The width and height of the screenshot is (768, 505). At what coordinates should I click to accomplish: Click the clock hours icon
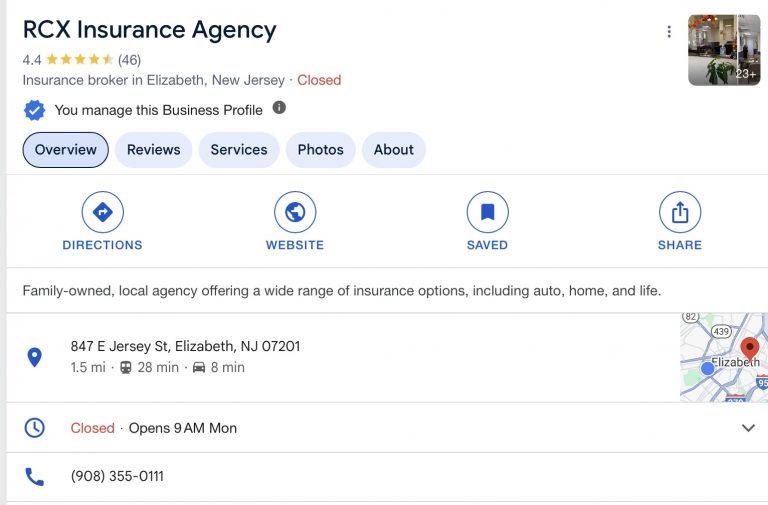coord(35,428)
